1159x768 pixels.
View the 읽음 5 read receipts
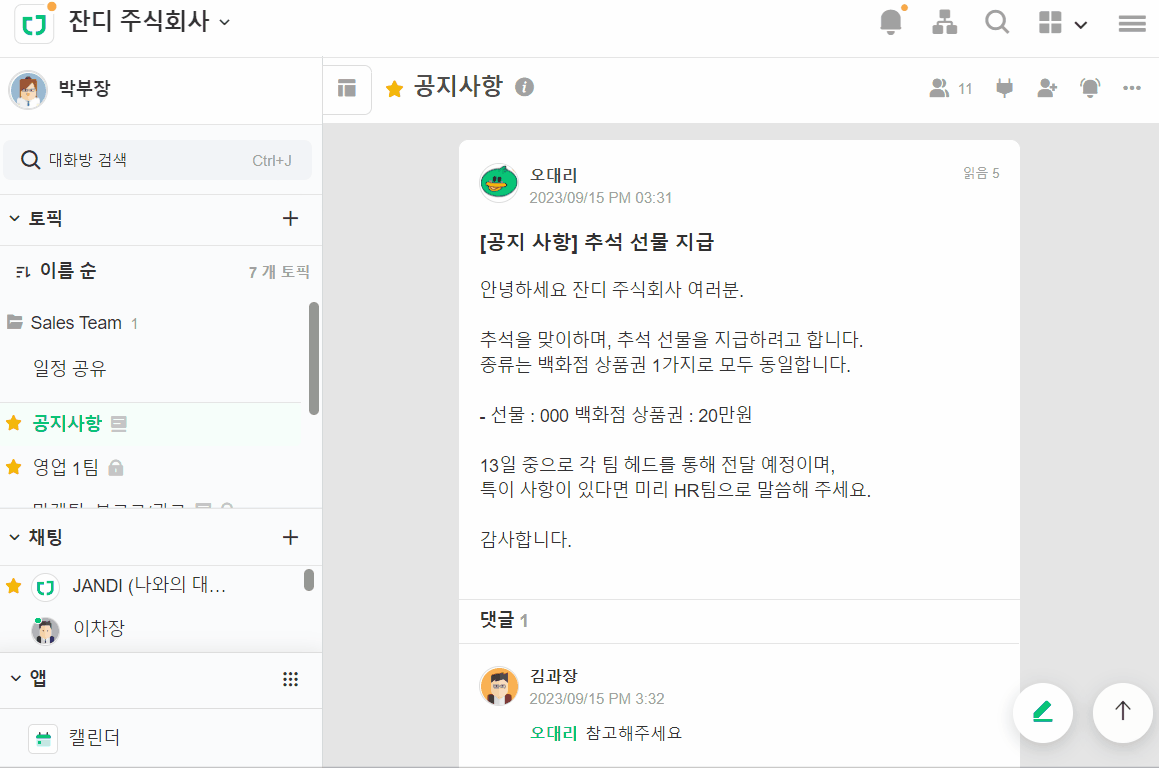[x=981, y=173]
